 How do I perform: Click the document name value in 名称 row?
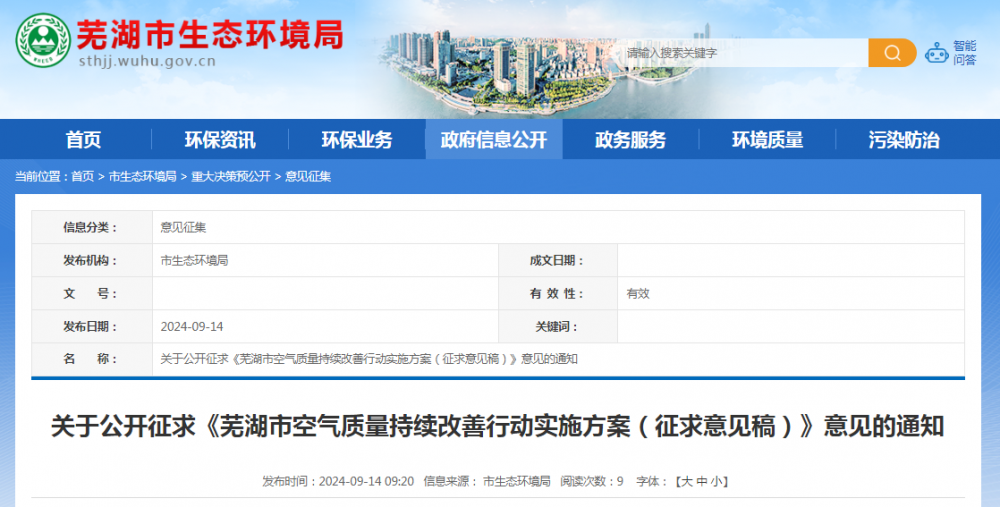[369, 359]
